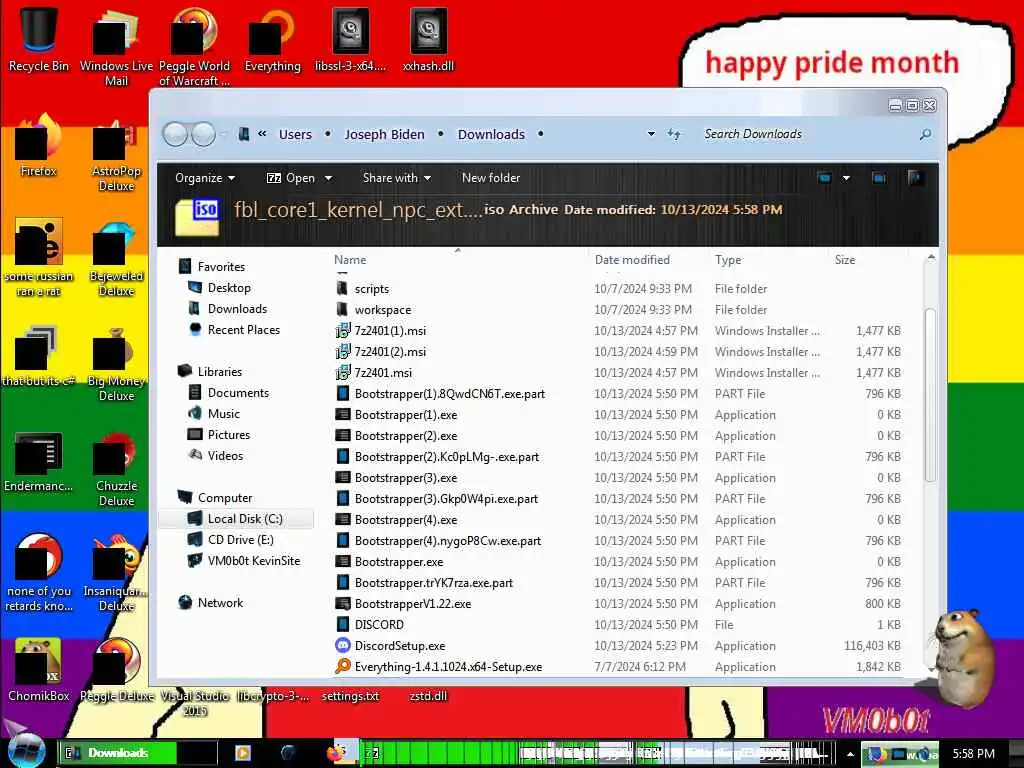This screenshot has height=768, width=1024.
Task: Select the workspace folder icon
Action: click(342, 309)
